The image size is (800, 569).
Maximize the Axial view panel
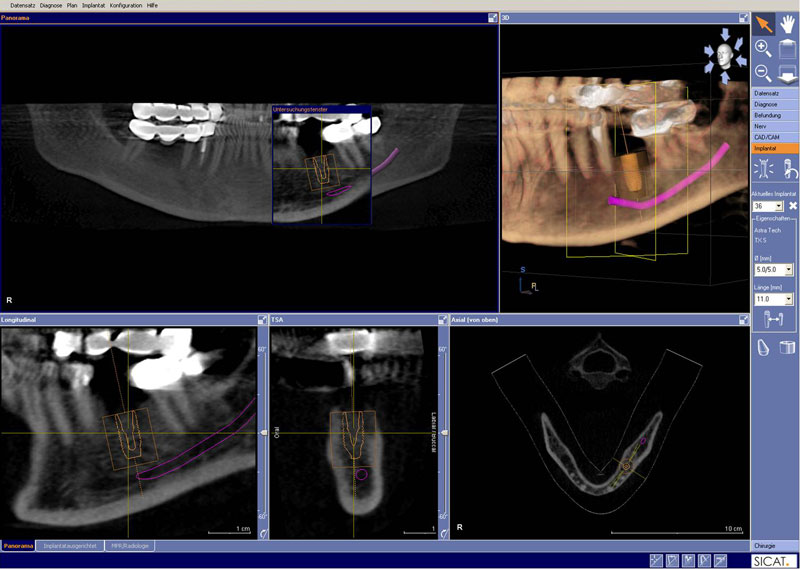click(x=743, y=320)
